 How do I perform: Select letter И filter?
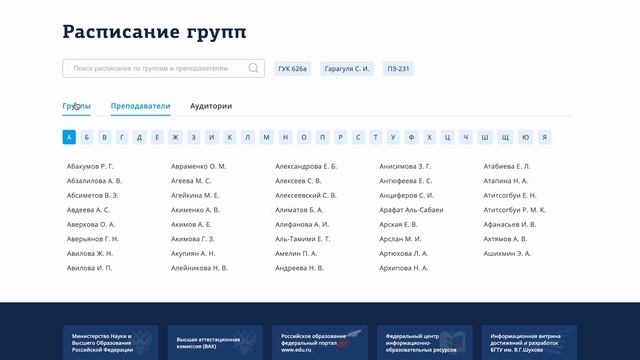(x=212, y=137)
